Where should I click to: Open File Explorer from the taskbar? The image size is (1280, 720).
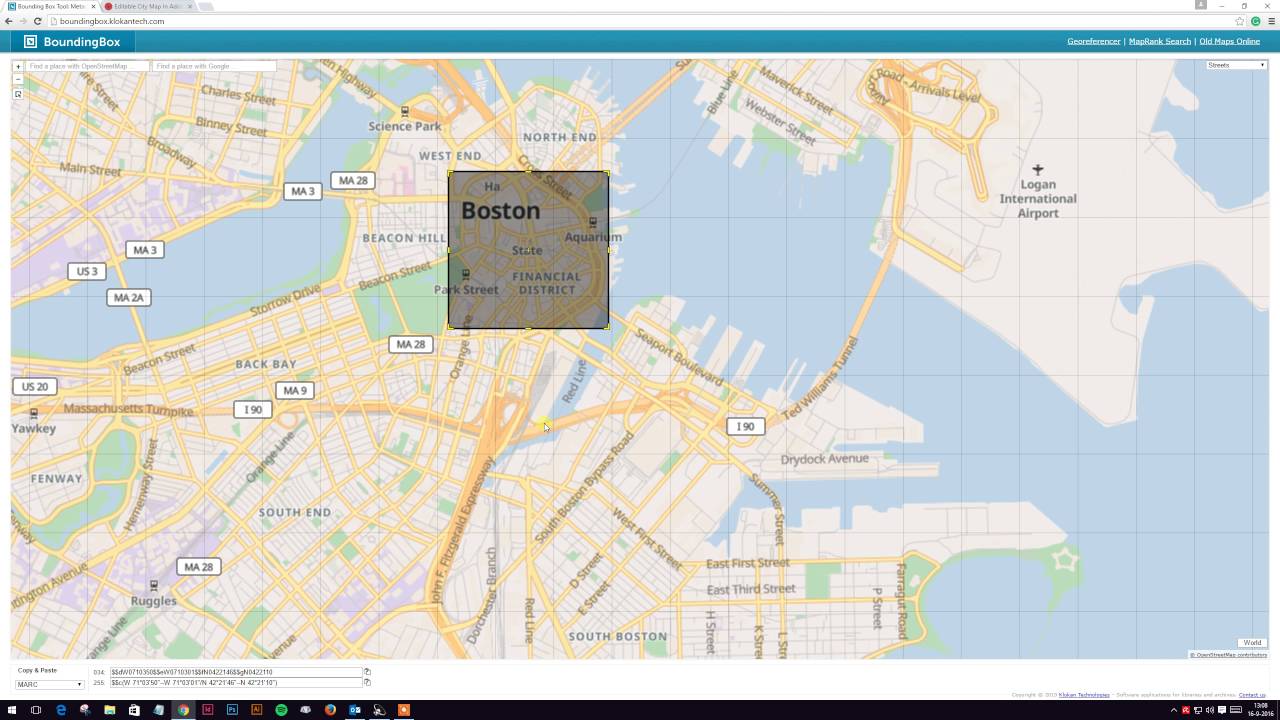110,710
